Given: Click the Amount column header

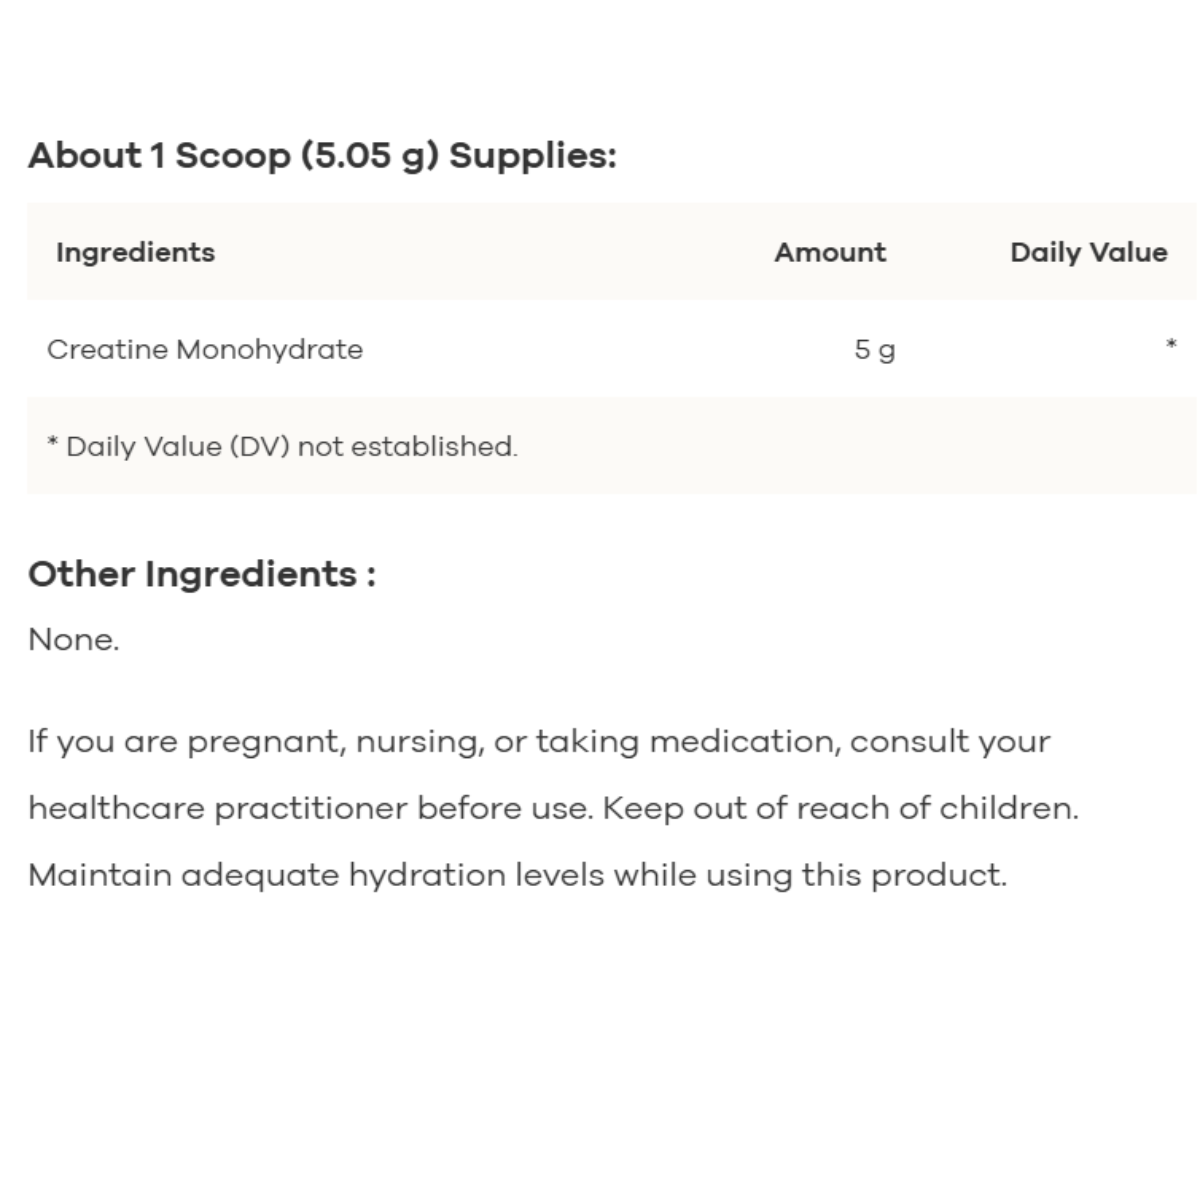Looking at the screenshot, I should [830, 252].
